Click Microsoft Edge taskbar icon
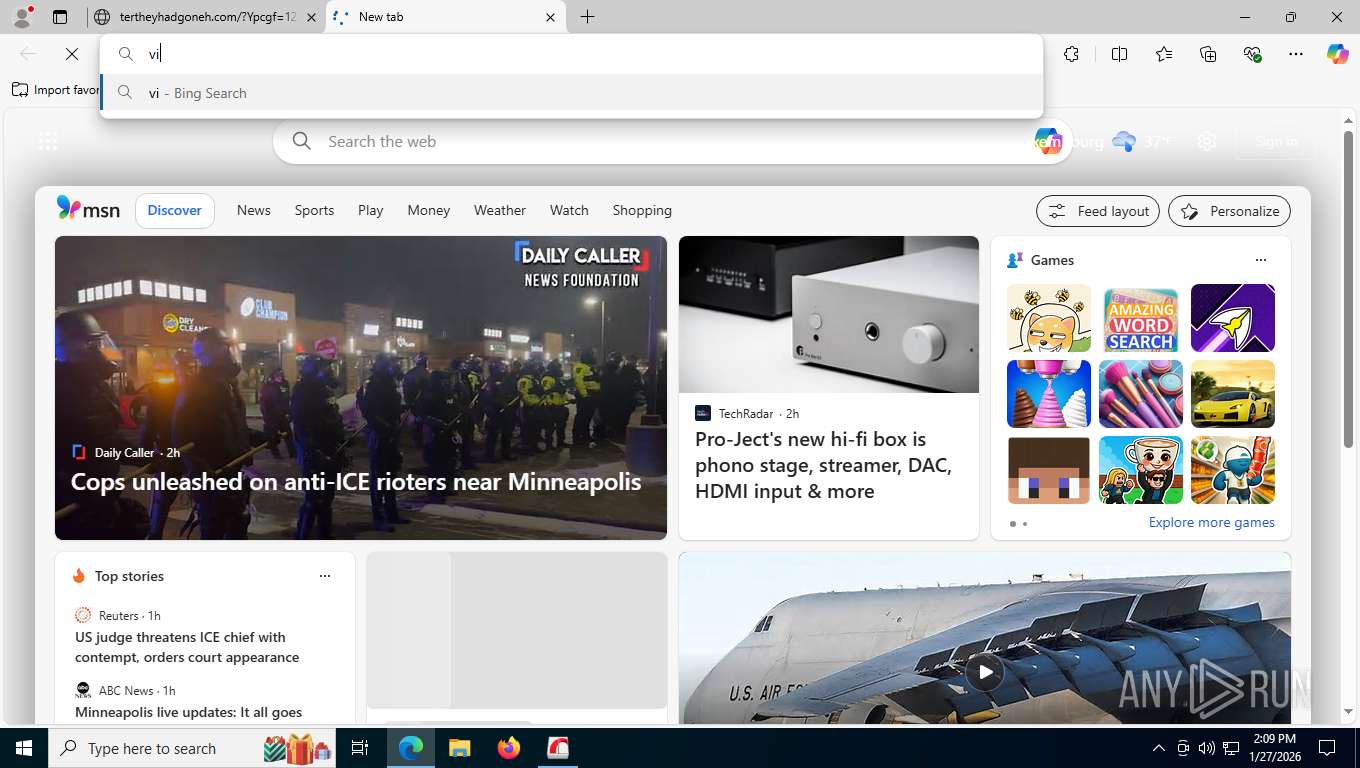Viewport: 1360px width, 768px height. click(x=411, y=748)
